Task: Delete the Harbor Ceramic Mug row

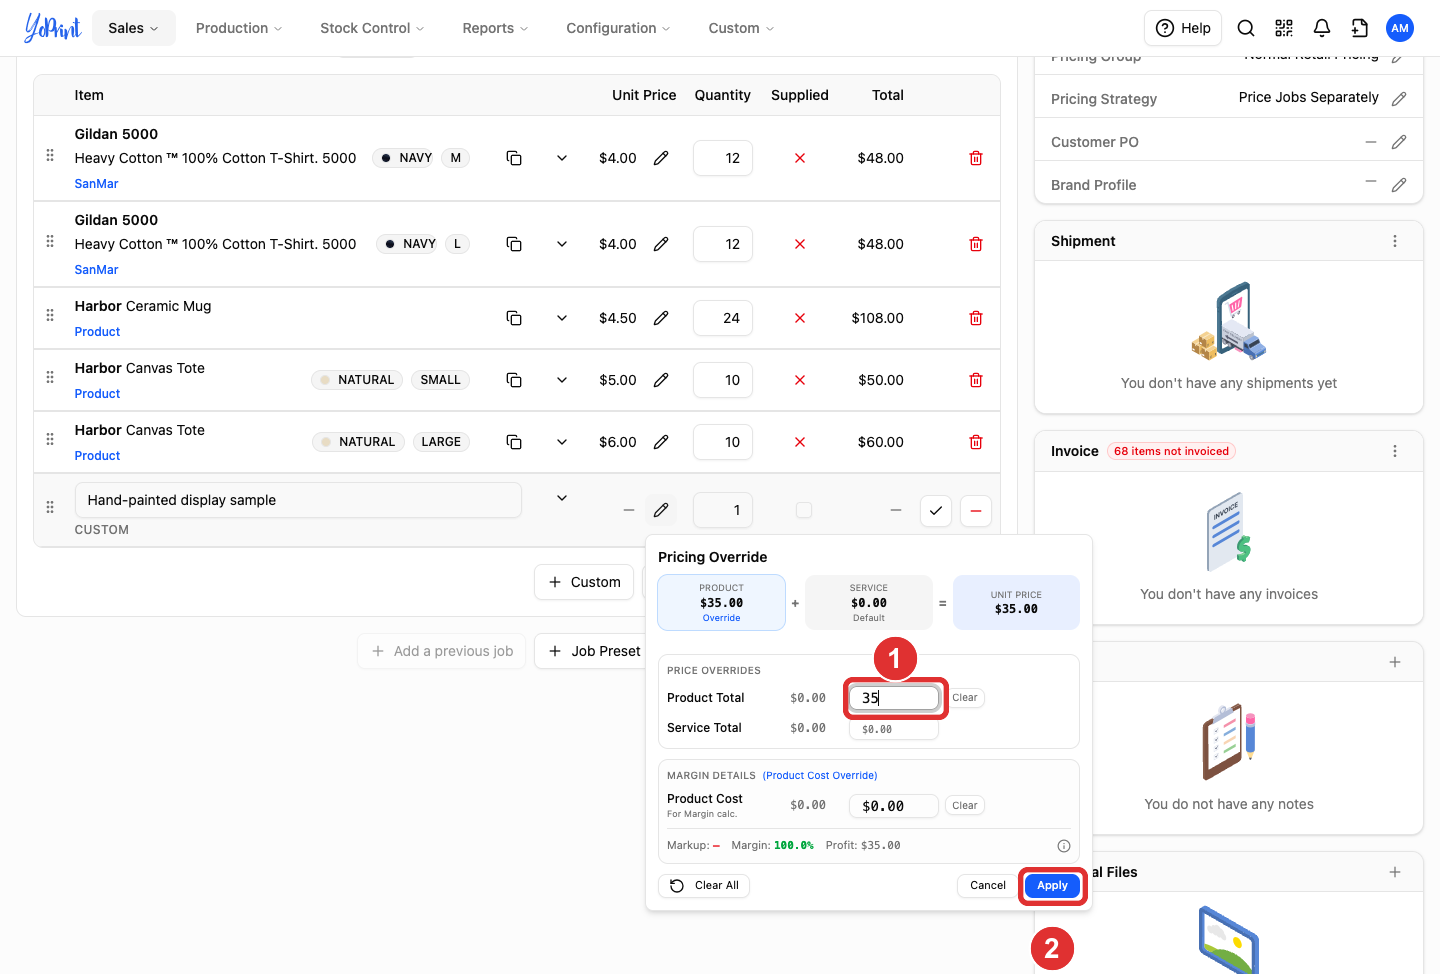Action: point(976,318)
